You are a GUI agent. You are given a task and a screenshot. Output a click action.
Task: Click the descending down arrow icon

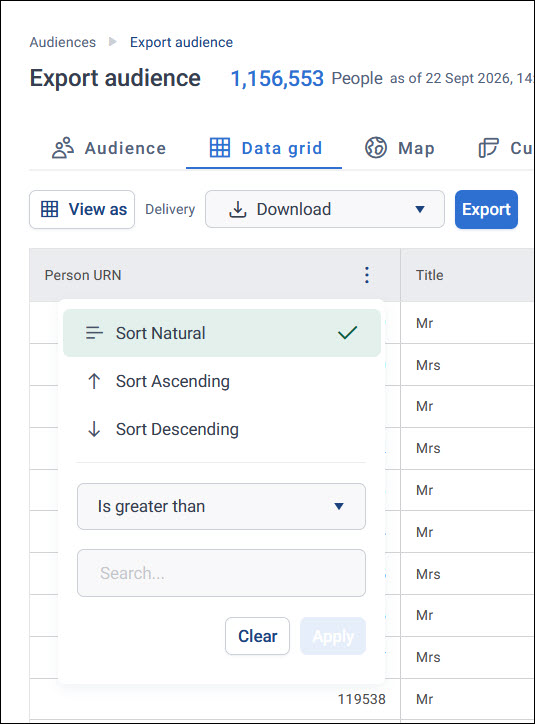coord(94,429)
